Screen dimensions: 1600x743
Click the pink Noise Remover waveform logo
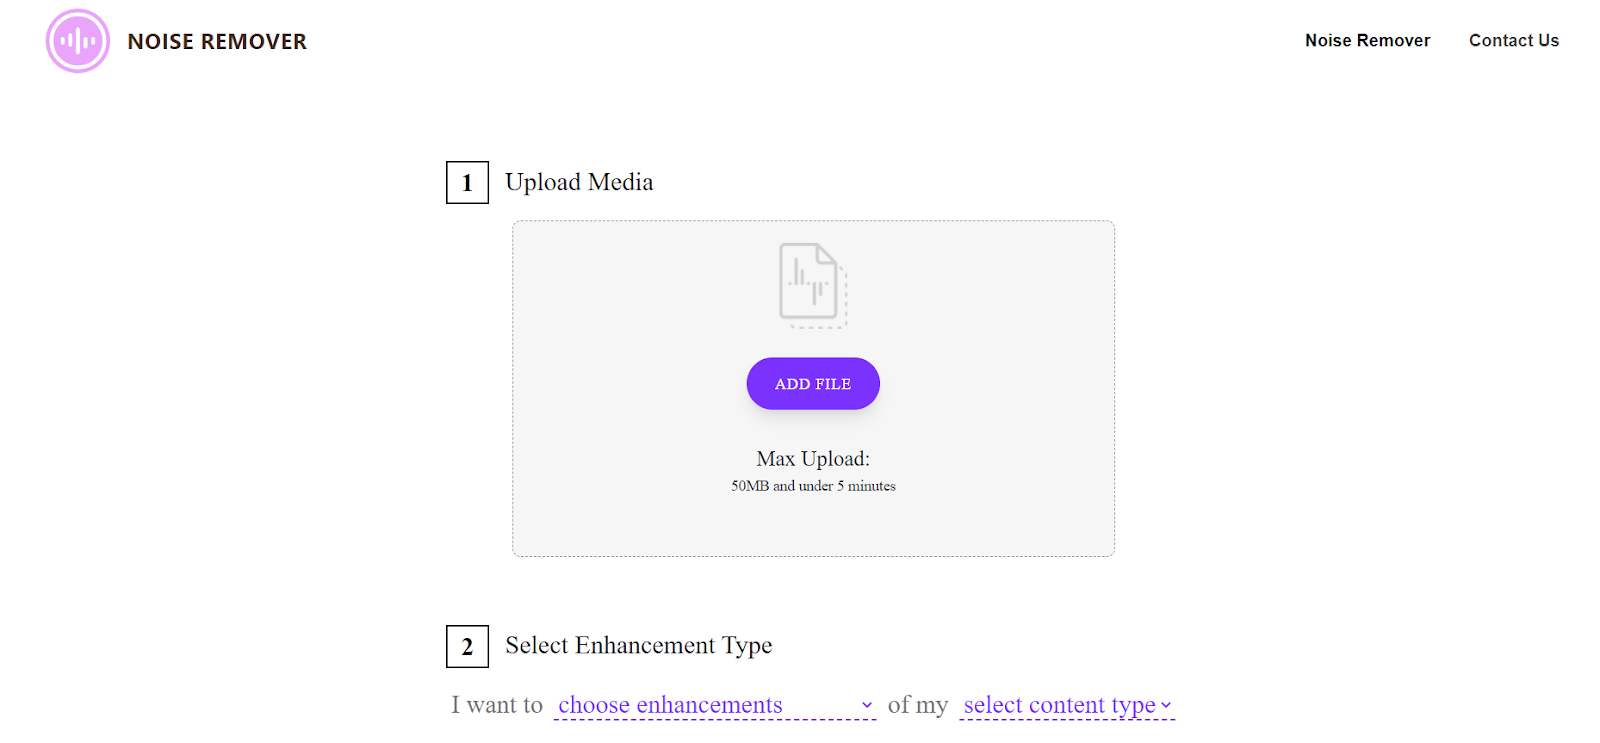pos(78,41)
